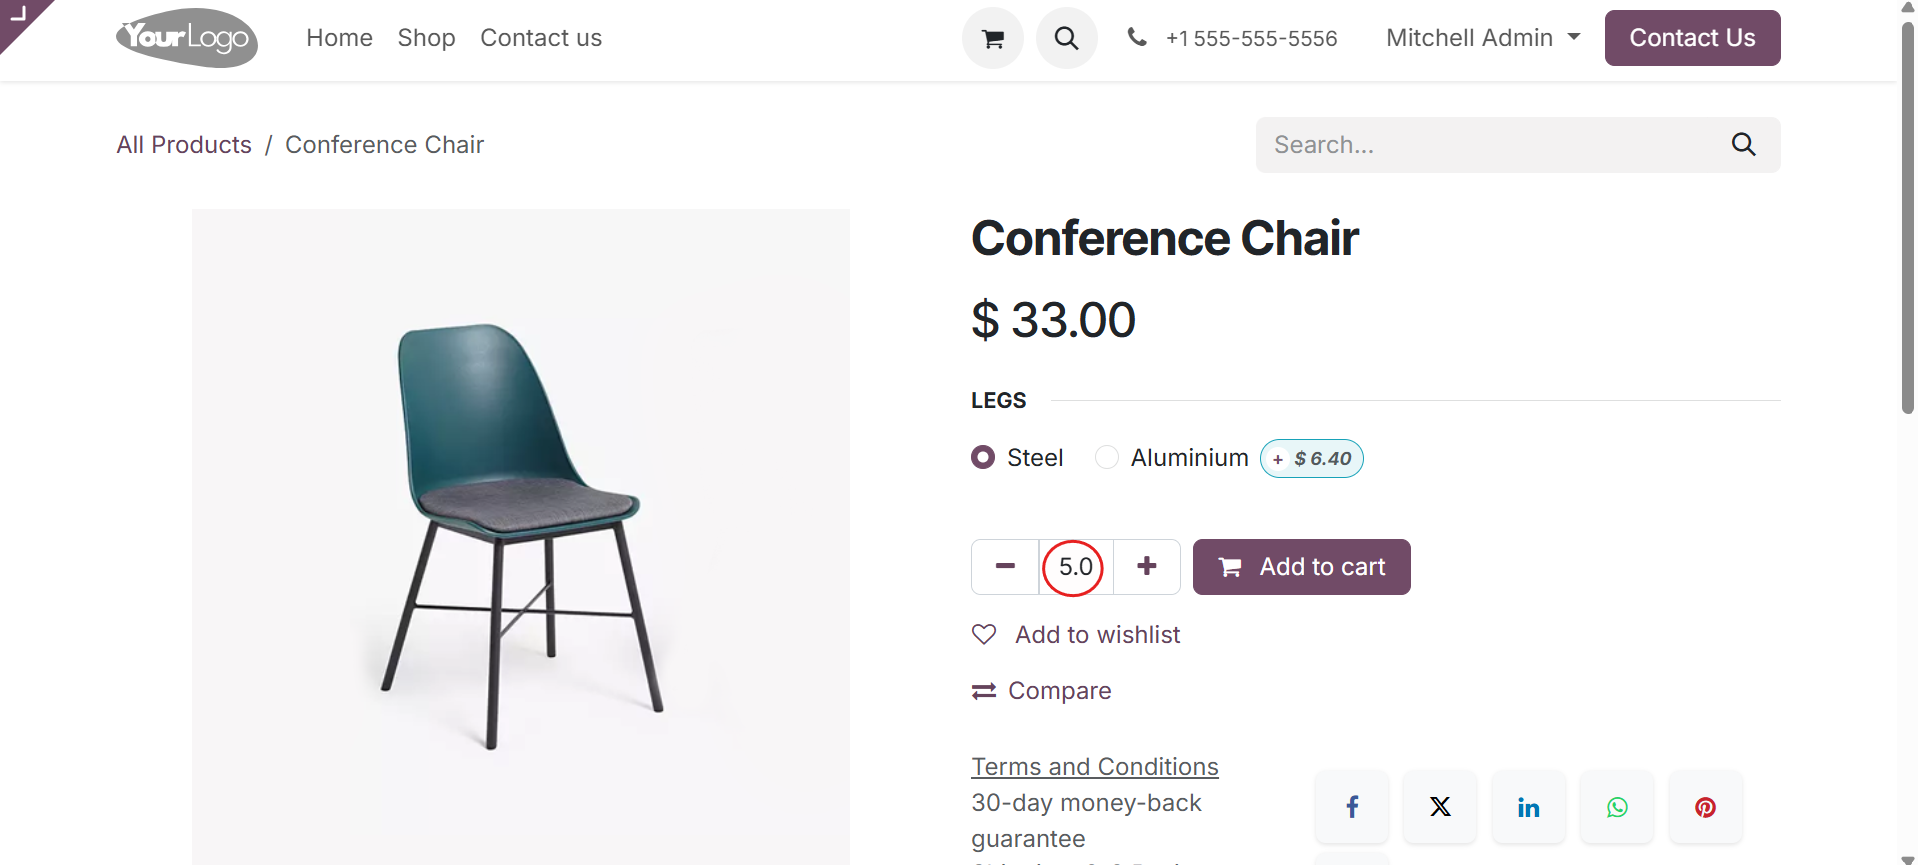Open the Shop menu item
Viewport: 1918px width, 865px height.
426,38
